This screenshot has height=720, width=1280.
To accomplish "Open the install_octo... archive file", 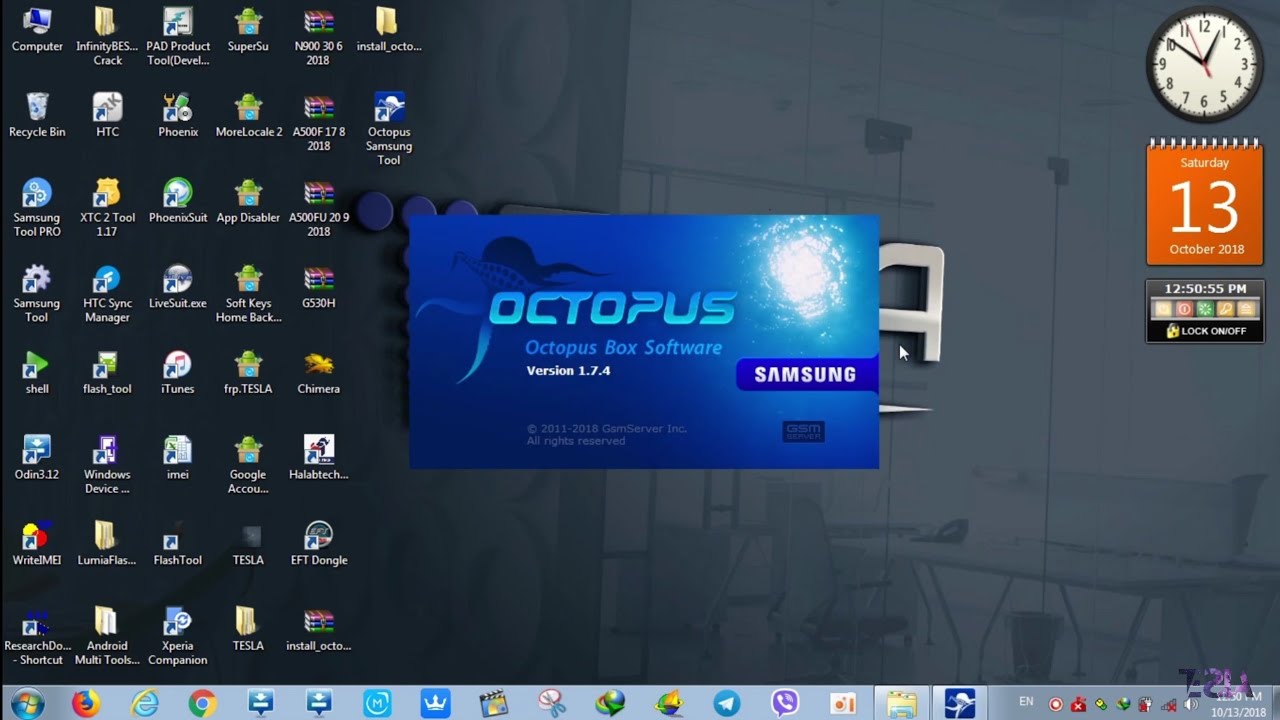I will click(318, 629).
